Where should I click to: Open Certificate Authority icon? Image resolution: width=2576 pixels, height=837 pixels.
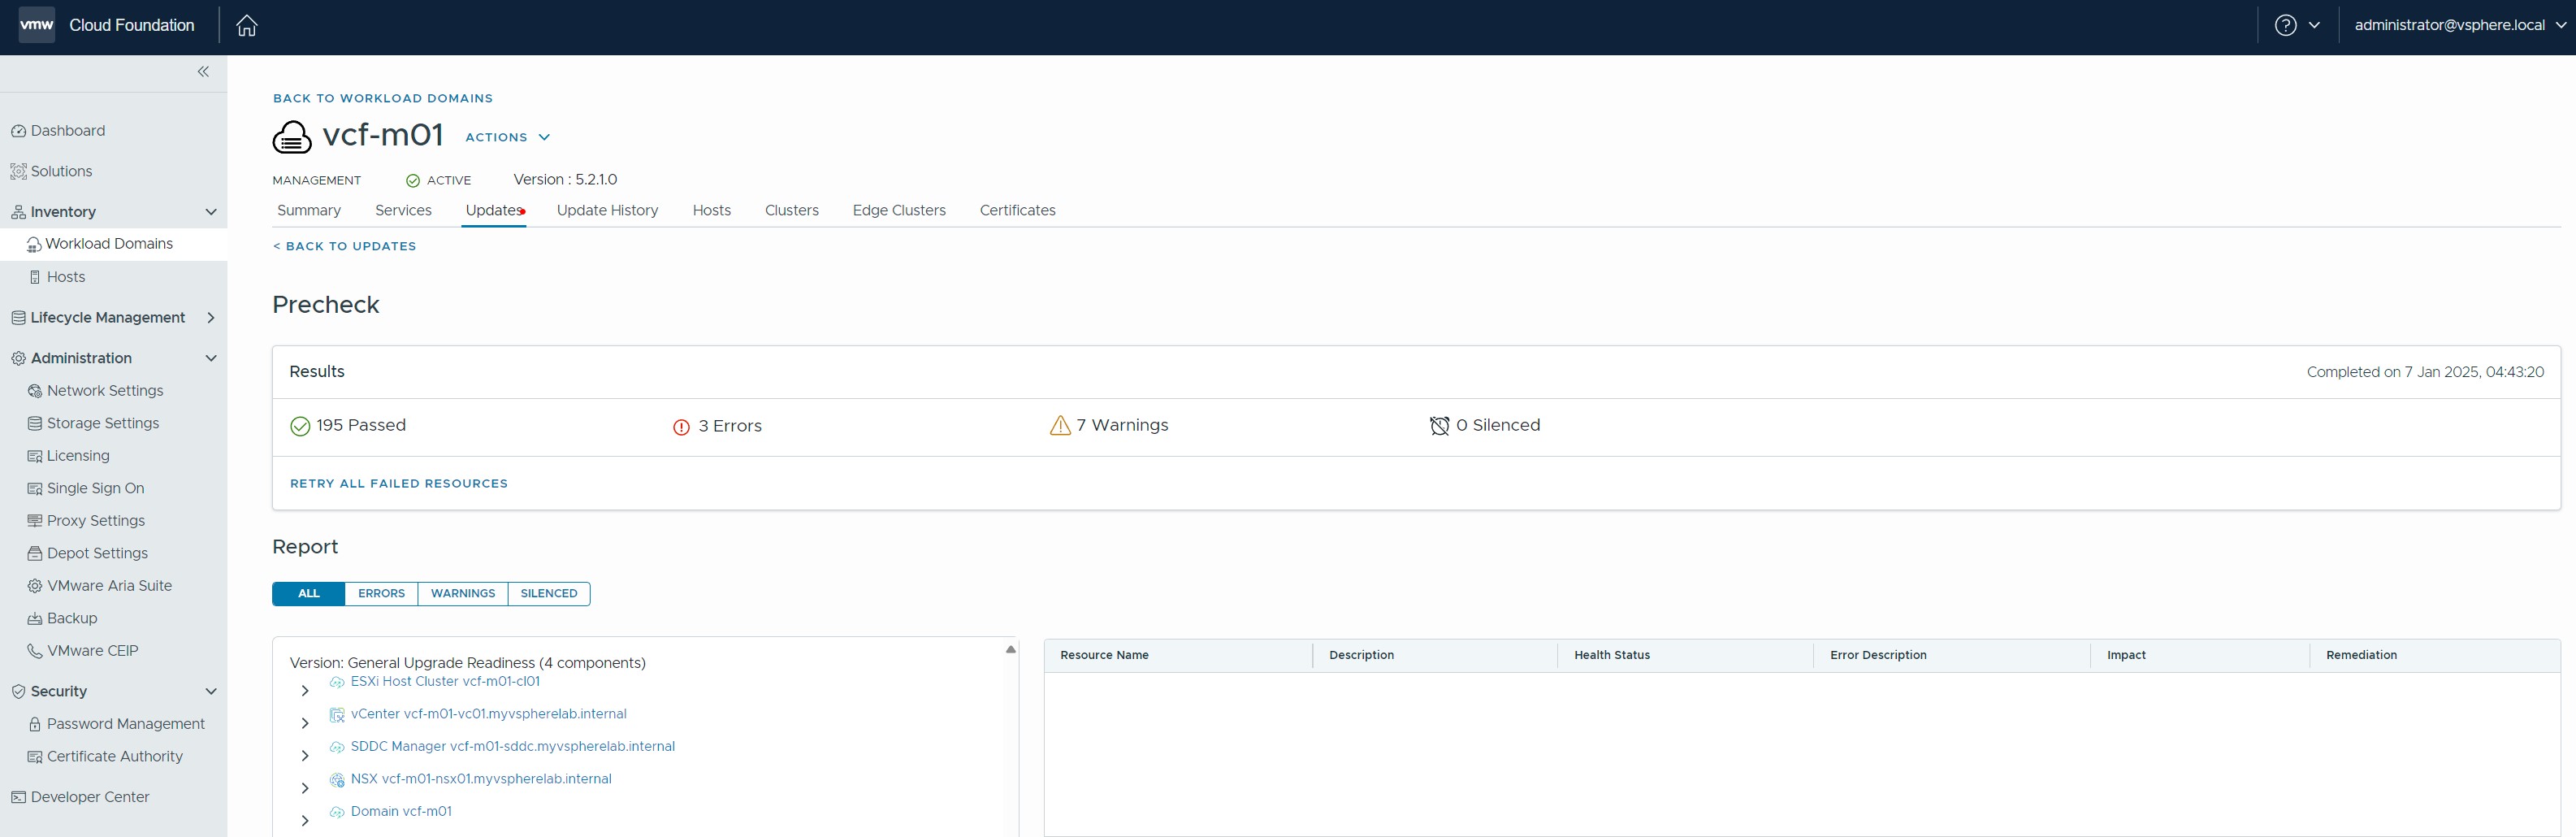click(x=35, y=757)
